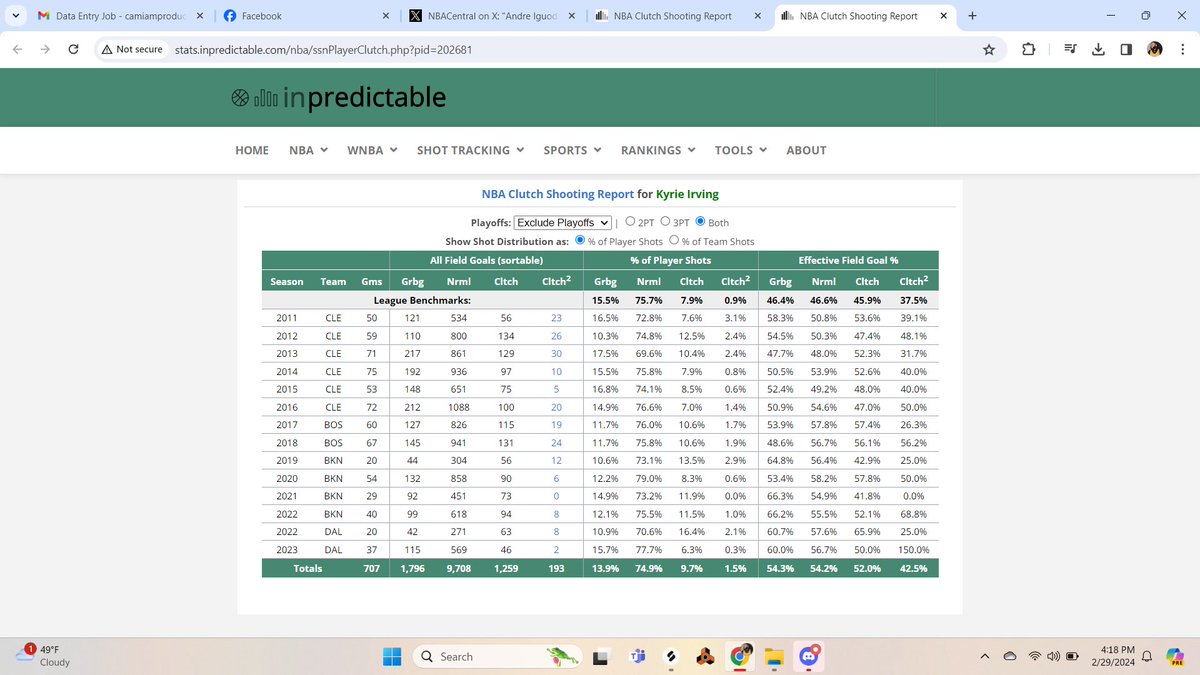
Task: Expand the RANKINGS navigation menu
Action: coord(658,150)
